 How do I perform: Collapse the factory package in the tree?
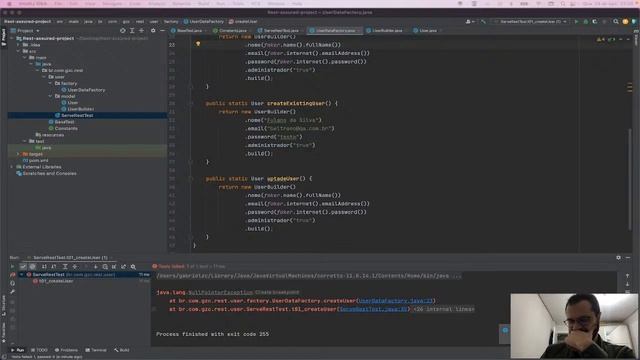tap(51, 83)
